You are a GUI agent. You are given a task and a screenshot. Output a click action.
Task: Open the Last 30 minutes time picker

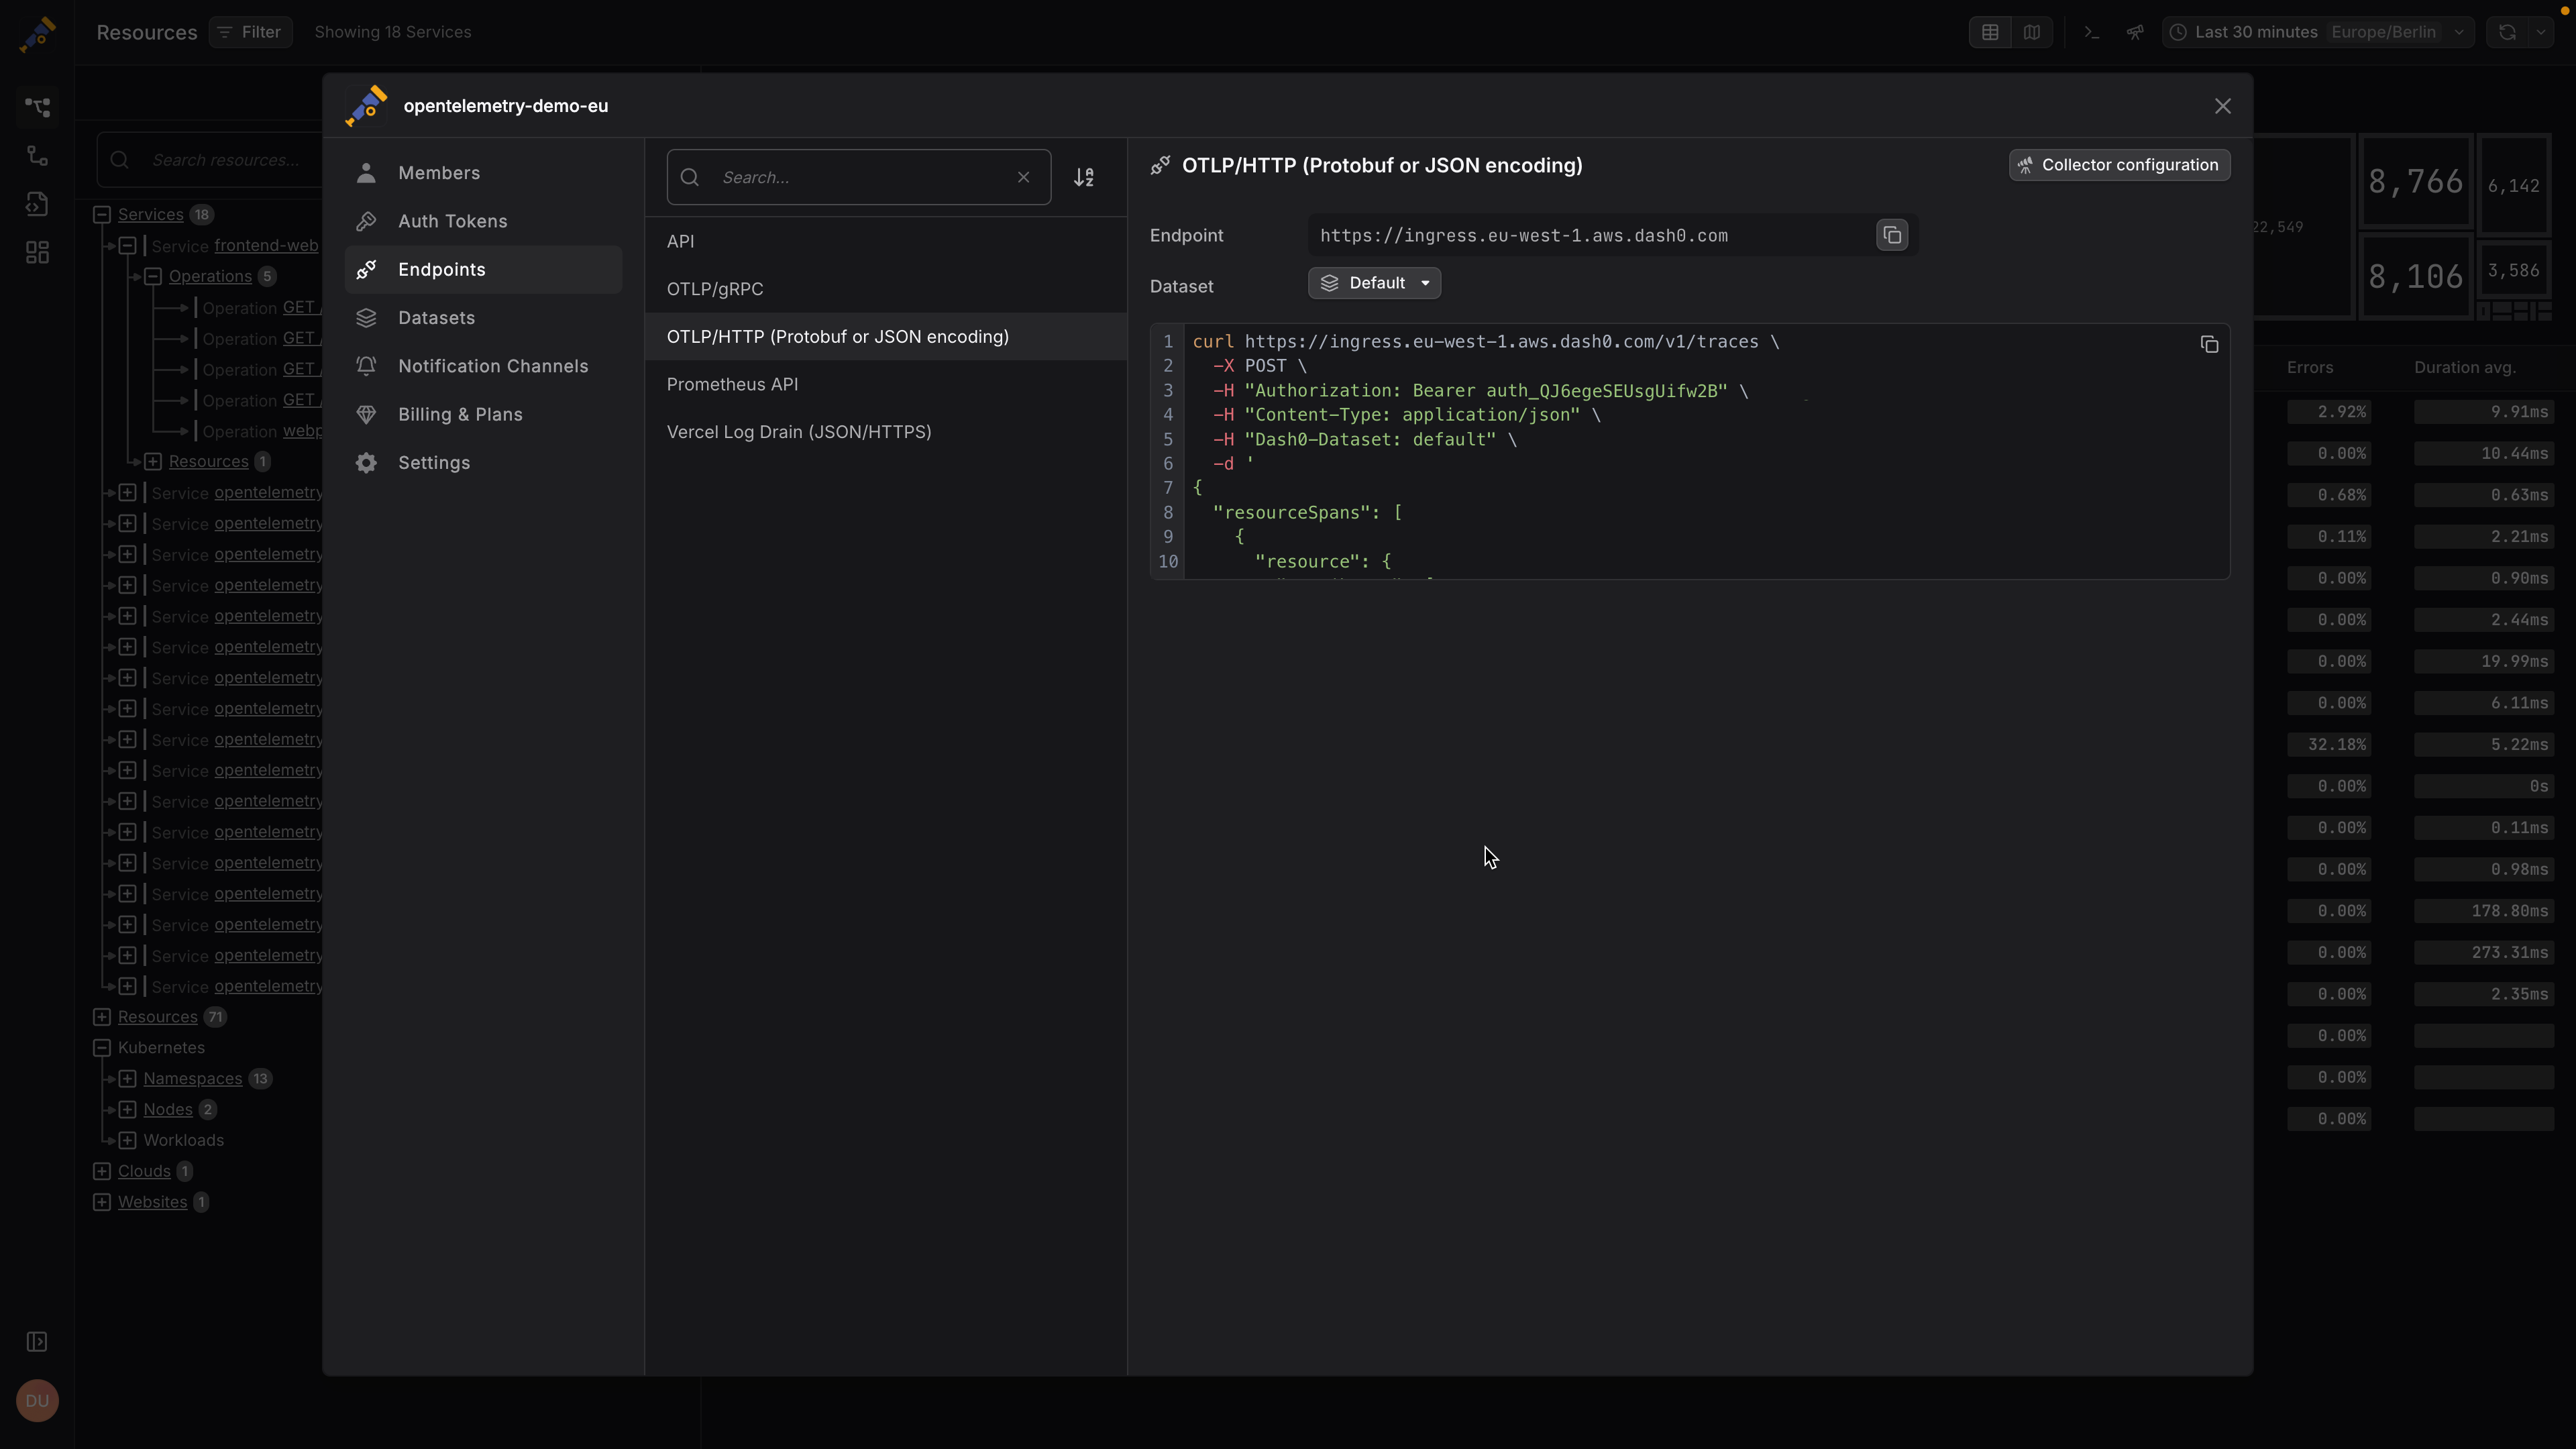2318,32
